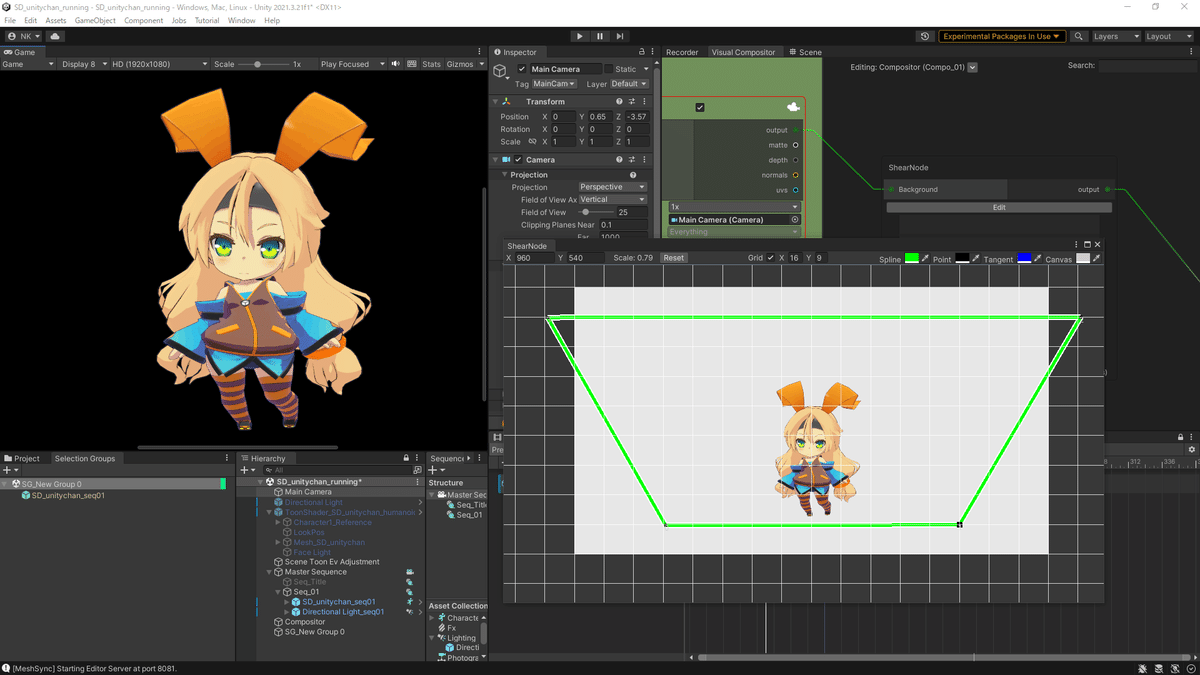Toggle the checkbox on the compositor camera node

click(700, 107)
